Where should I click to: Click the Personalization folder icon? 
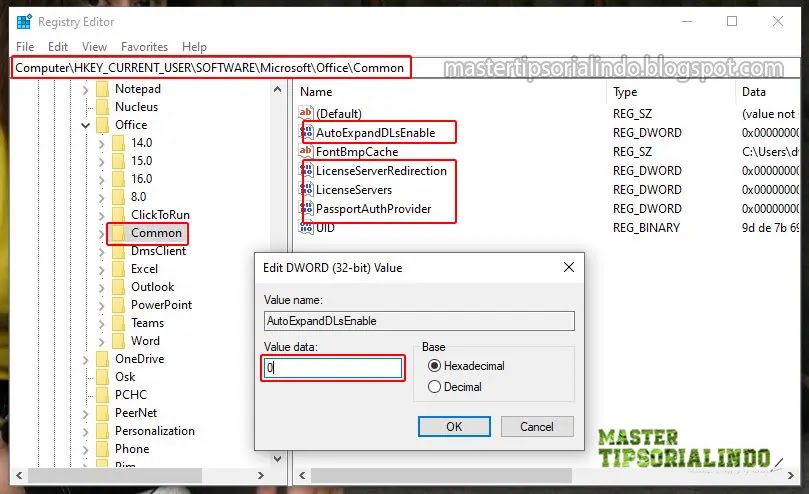click(x=102, y=431)
